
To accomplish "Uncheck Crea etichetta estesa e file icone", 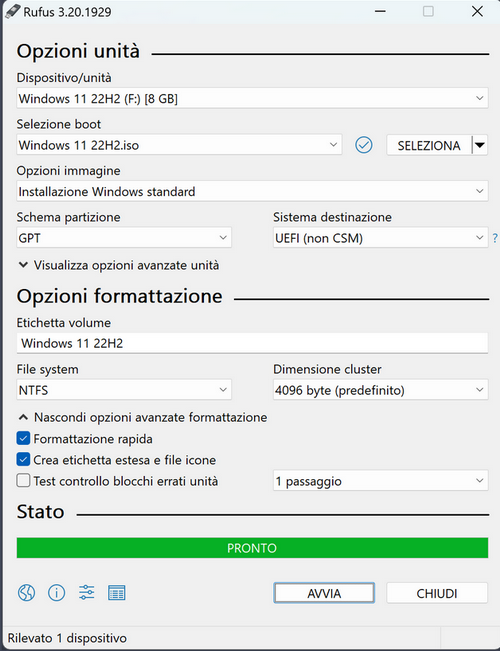I will point(23,460).
